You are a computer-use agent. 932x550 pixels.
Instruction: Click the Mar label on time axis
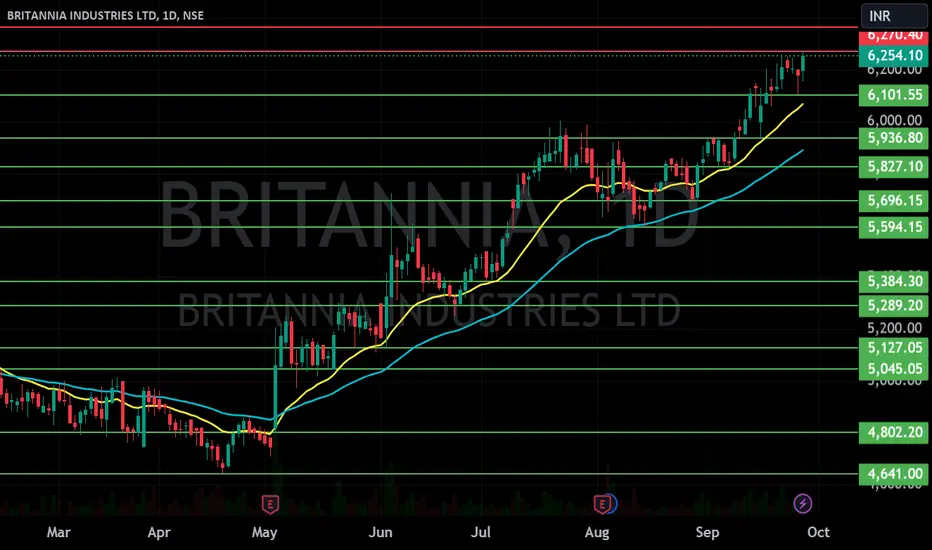click(x=58, y=532)
